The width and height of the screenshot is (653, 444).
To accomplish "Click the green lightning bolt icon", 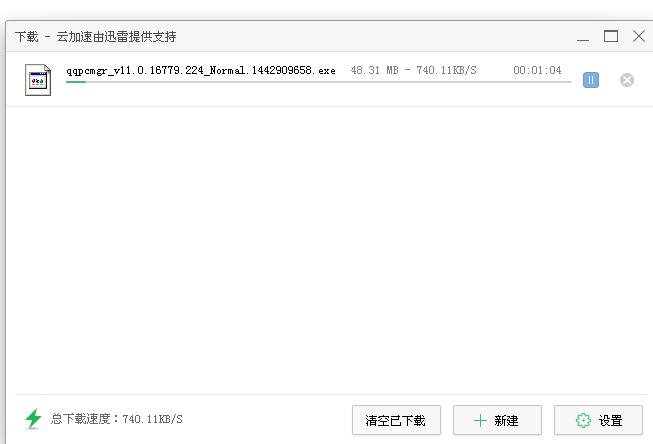I will (33, 419).
